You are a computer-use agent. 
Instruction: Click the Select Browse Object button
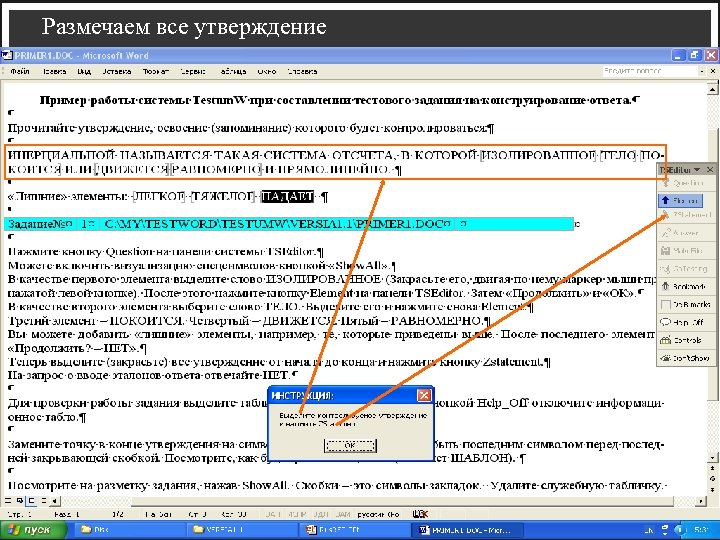[x=712, y=478]
